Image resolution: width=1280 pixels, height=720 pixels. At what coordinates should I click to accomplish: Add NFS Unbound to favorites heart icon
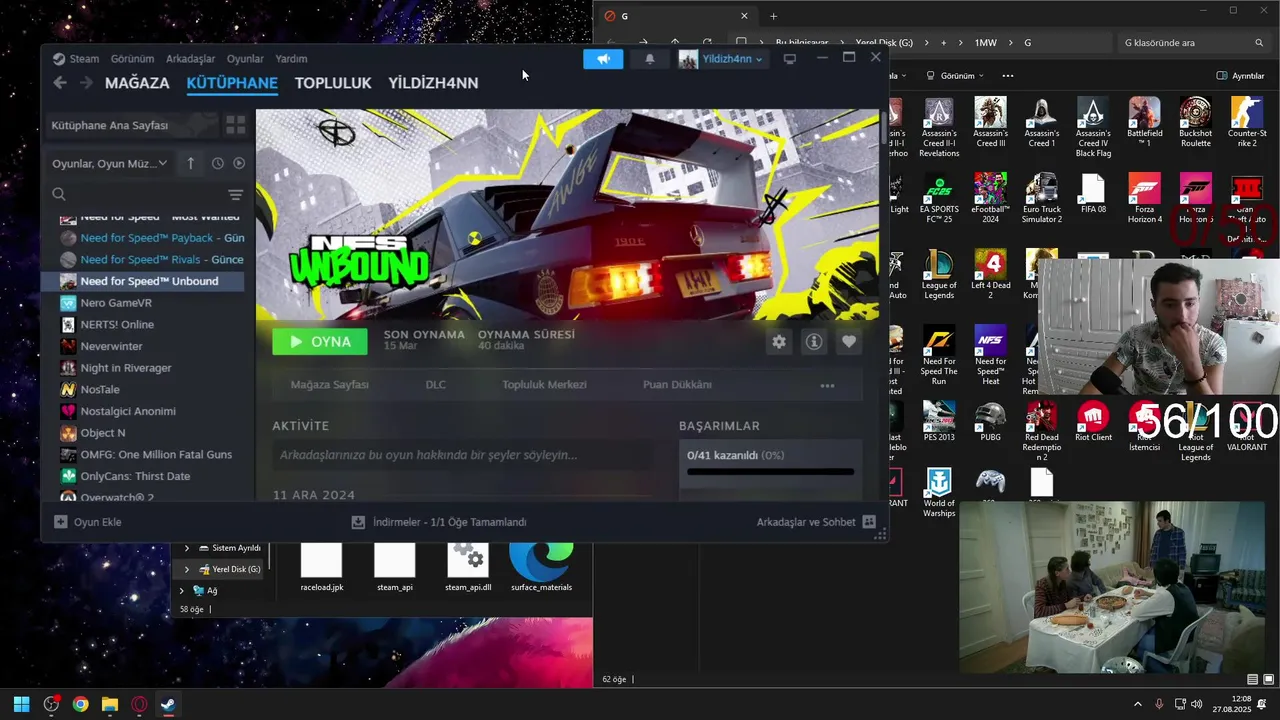click(849, 342)
